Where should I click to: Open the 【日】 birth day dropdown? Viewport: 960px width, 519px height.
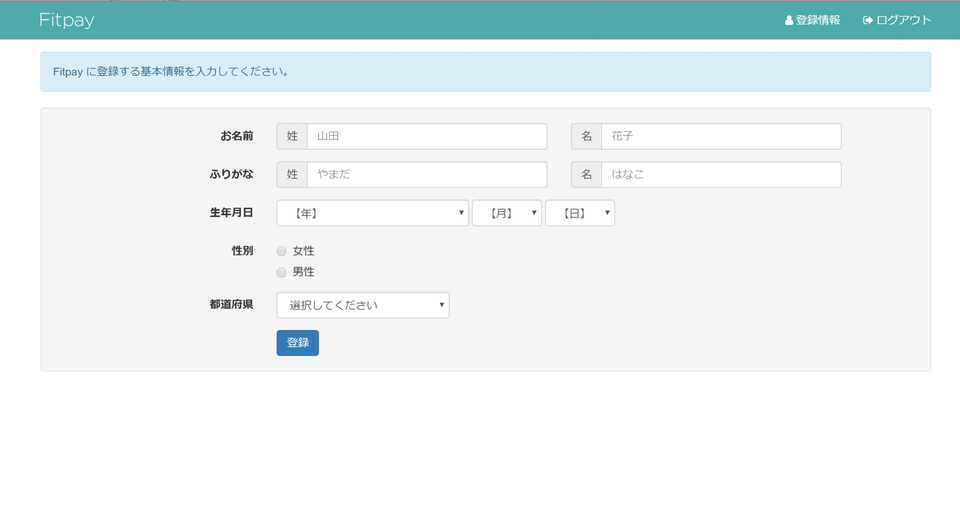[x=579, y=213]
